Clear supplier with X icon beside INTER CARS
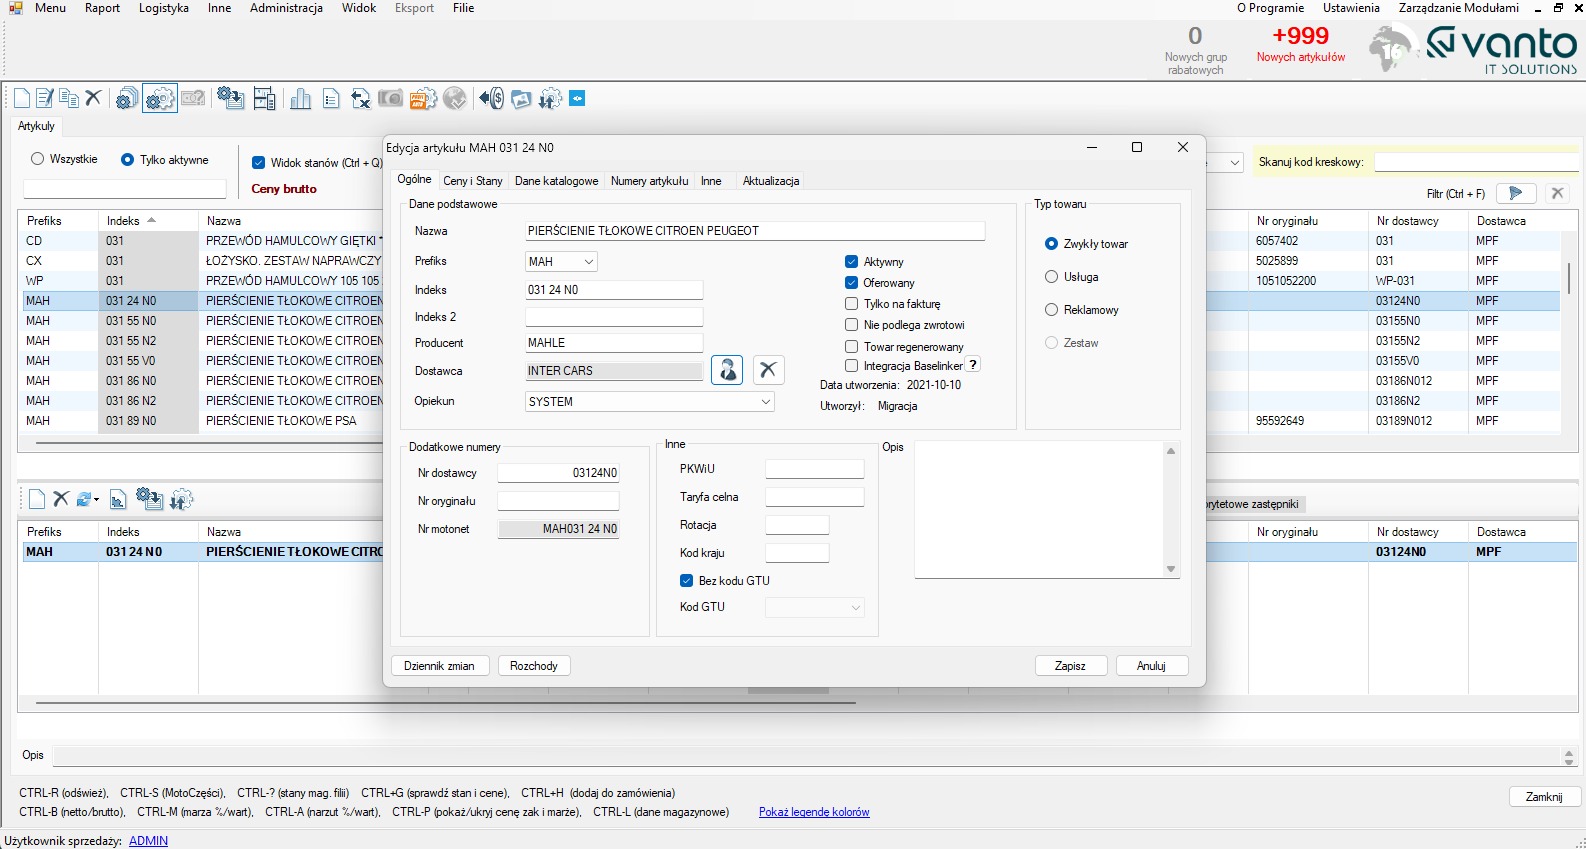Viewport: 1586px width, 849px height. coord(767,370)
